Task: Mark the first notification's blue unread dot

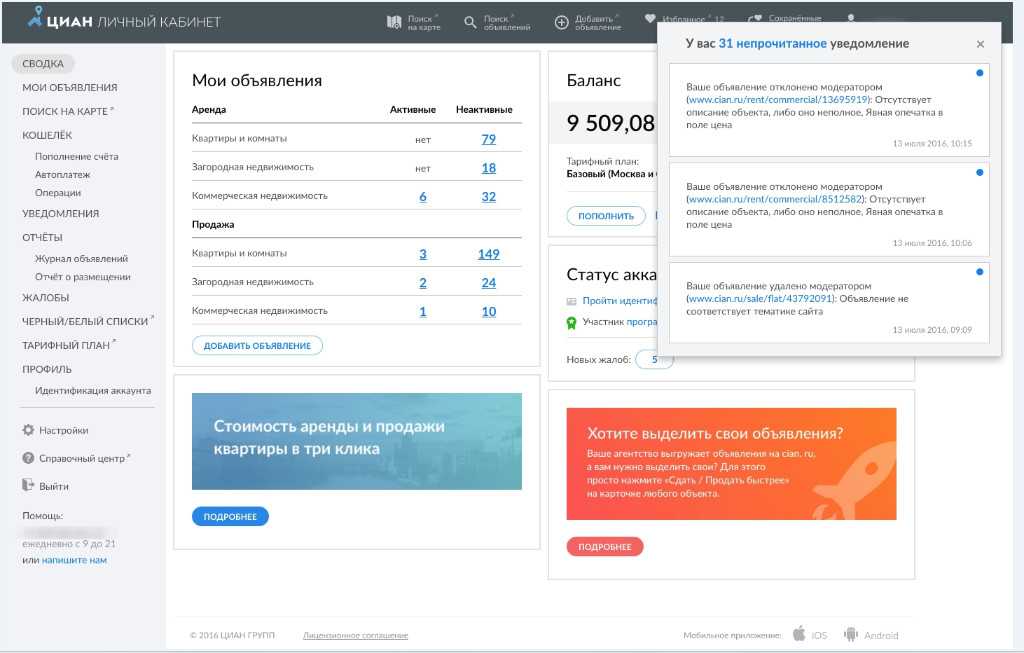Action: tap(979, 73)
